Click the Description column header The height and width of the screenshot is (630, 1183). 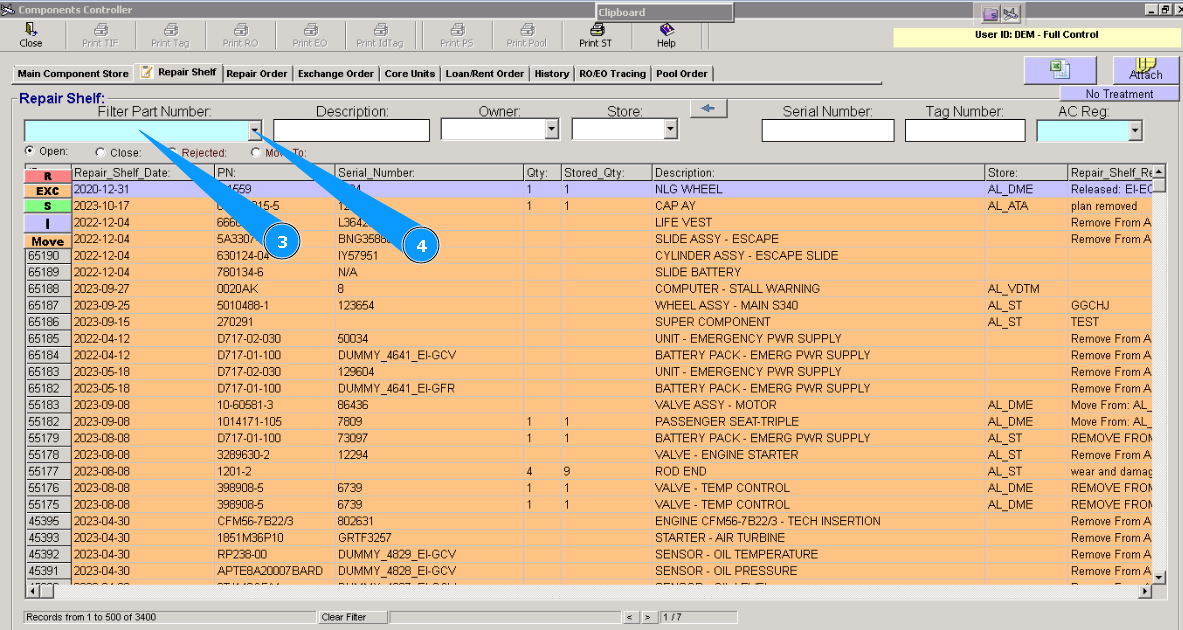coord(819,173)
